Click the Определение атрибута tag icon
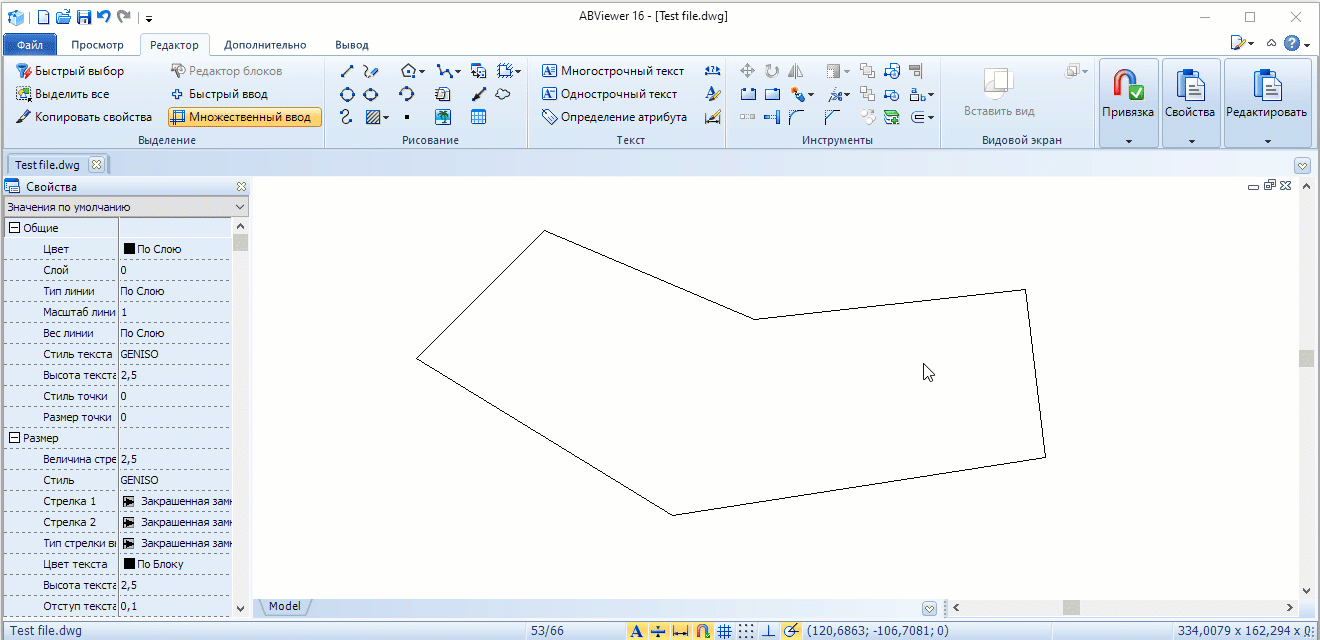The width and height of the screenshot is (1320, 640). (x=549, y=117)
